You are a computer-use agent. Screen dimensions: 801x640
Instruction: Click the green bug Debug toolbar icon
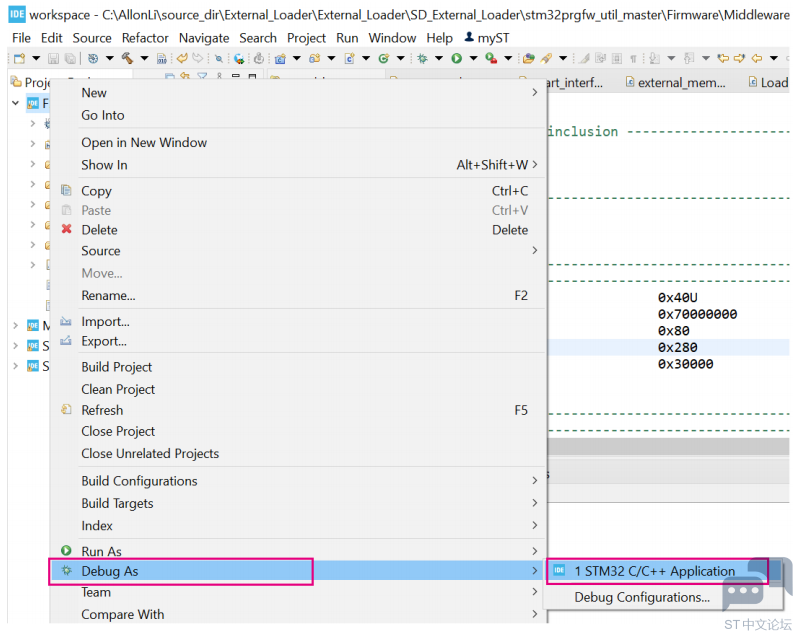[422, 58]
